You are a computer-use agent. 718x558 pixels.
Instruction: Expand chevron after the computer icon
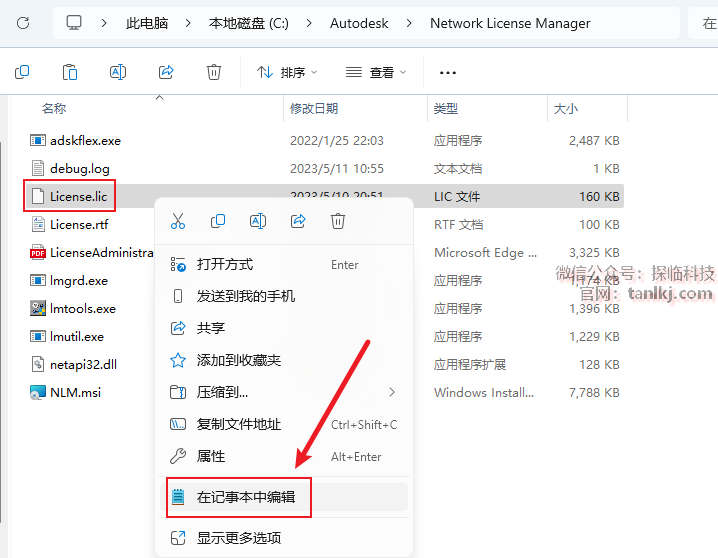tap(104, 23)
